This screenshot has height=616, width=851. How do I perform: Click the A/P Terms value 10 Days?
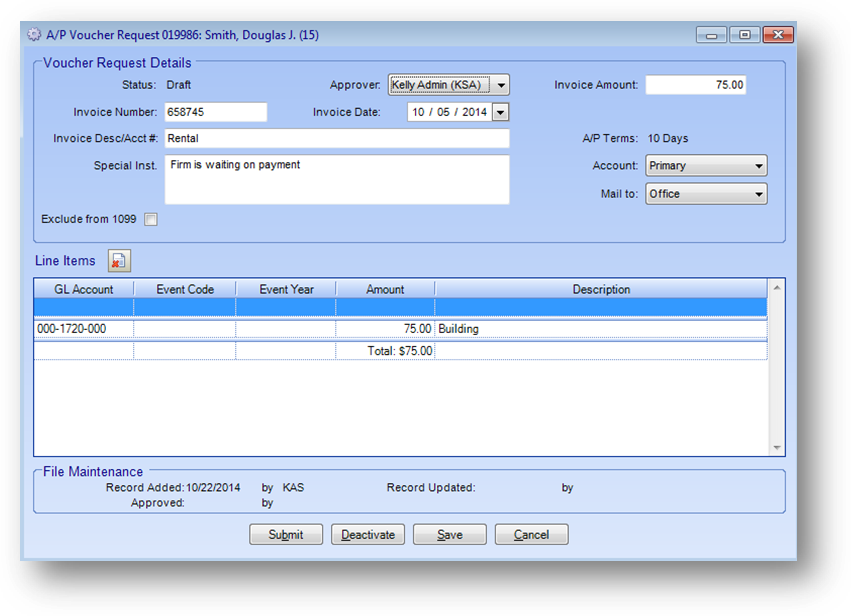[668, 138]
